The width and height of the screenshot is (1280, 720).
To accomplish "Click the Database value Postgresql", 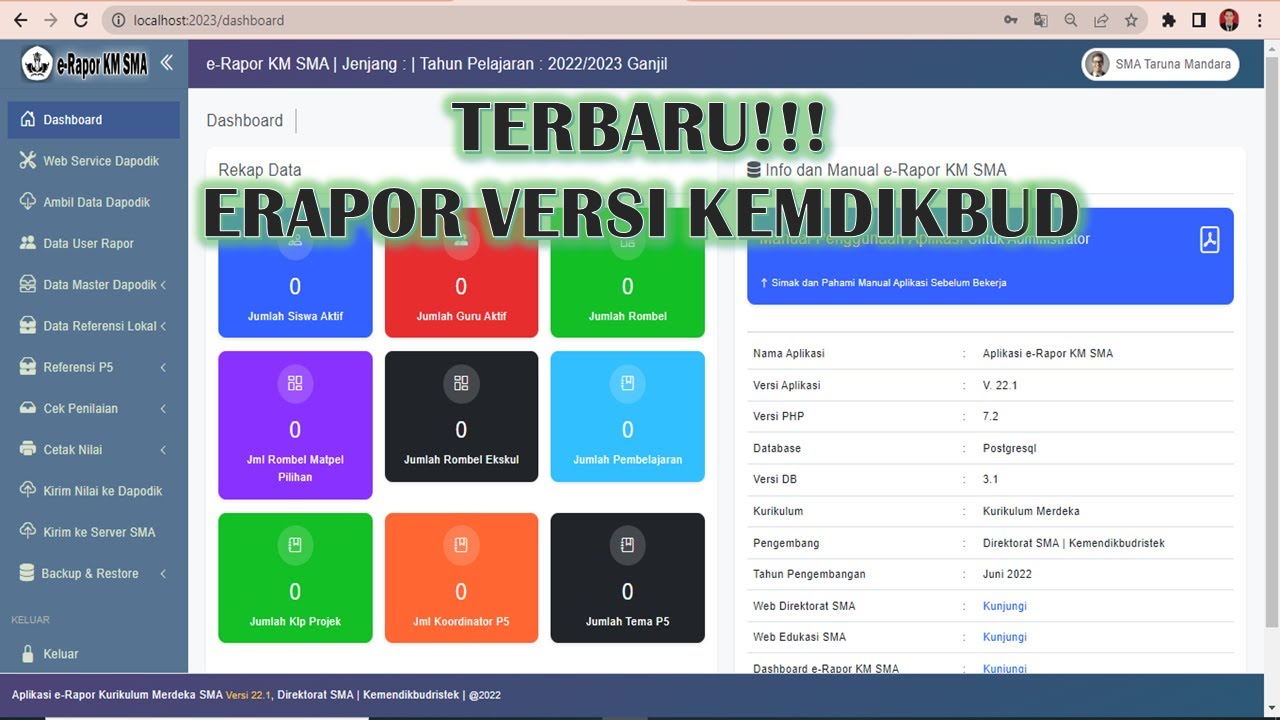I will coord(1010,448).
